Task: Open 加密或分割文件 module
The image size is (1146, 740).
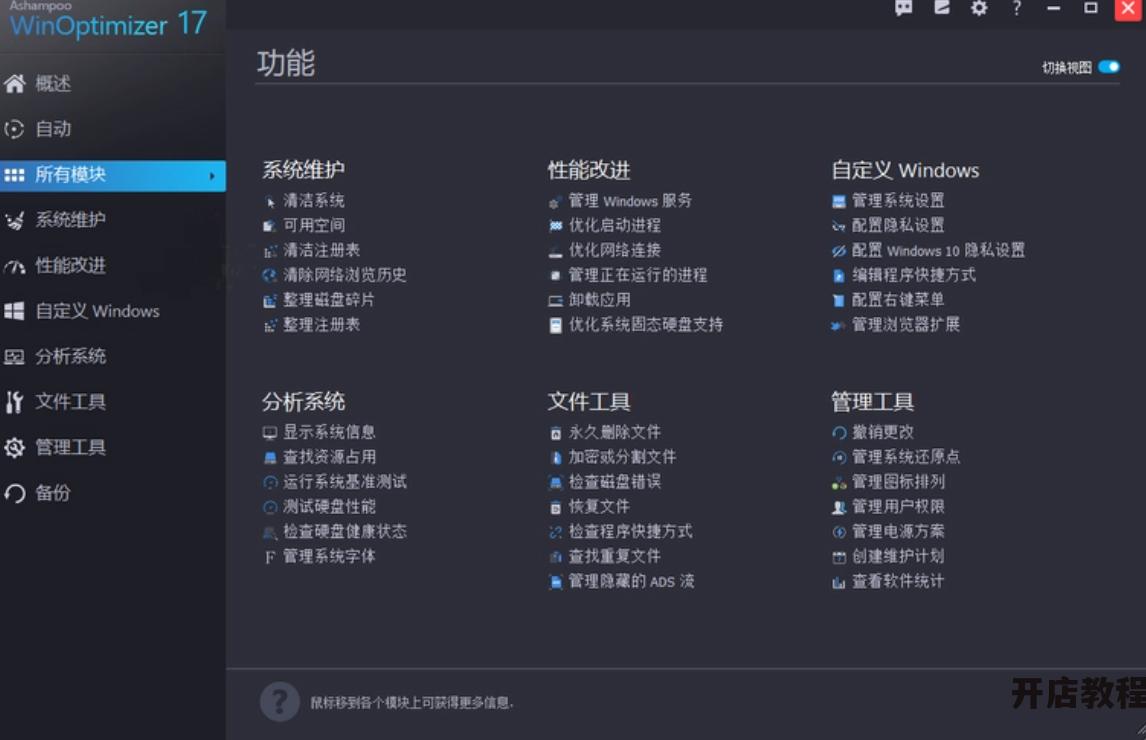Action: click(x=623, y=457)
